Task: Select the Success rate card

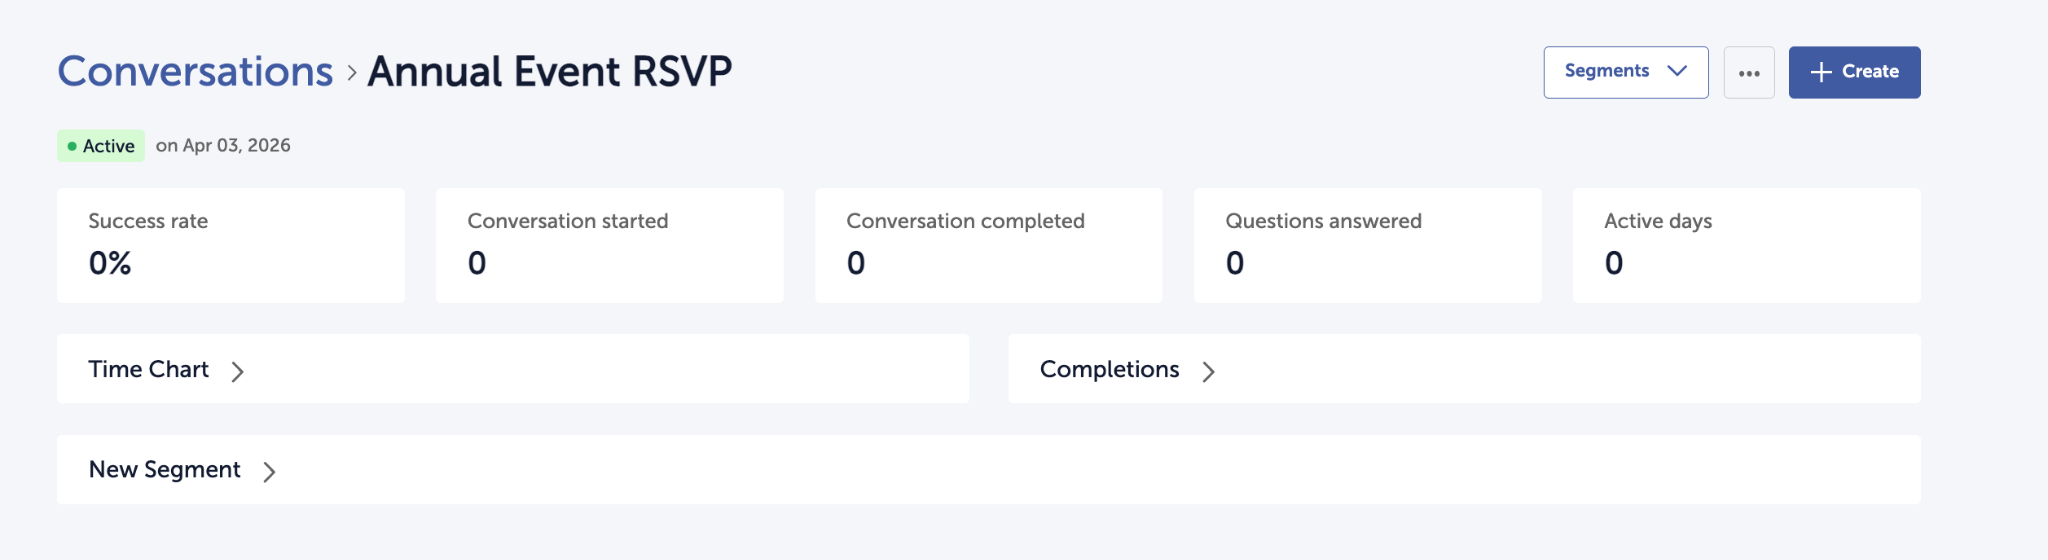Action: tap(231, 245)
